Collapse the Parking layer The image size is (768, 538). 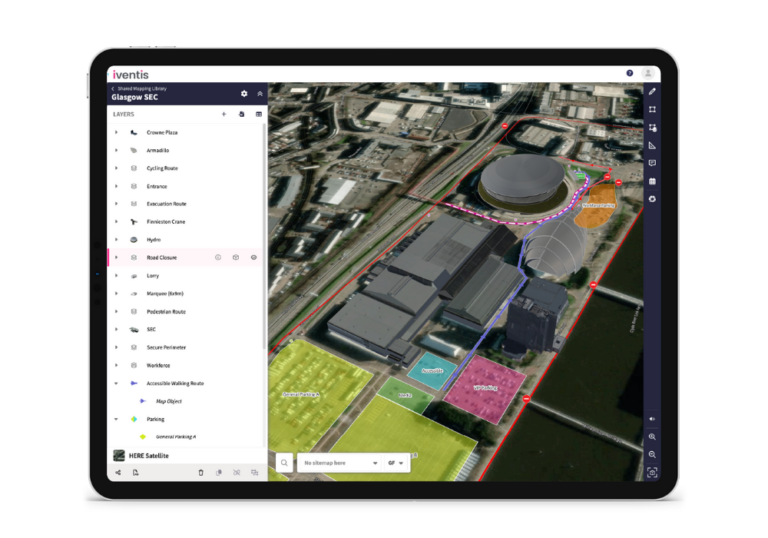[116, 419]
